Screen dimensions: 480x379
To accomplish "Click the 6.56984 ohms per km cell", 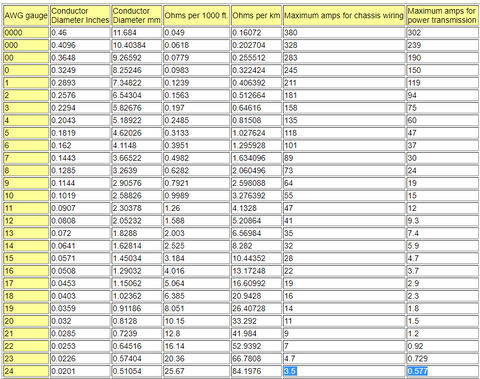I will point(256,233).
